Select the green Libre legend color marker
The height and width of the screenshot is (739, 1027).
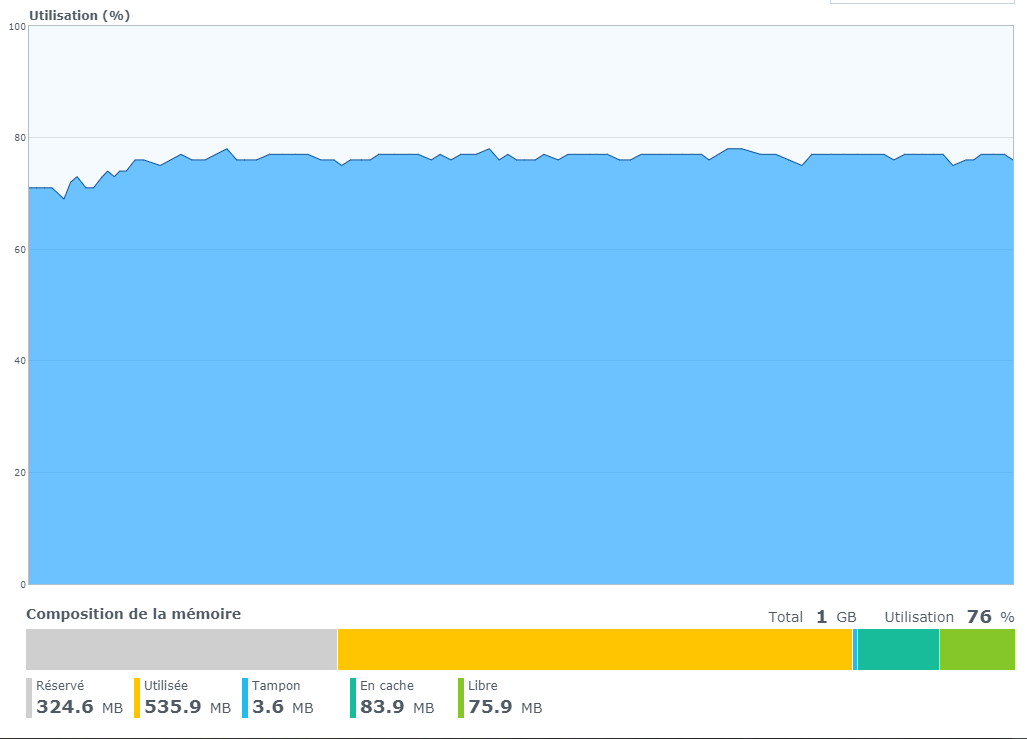[x=461, y=697]
